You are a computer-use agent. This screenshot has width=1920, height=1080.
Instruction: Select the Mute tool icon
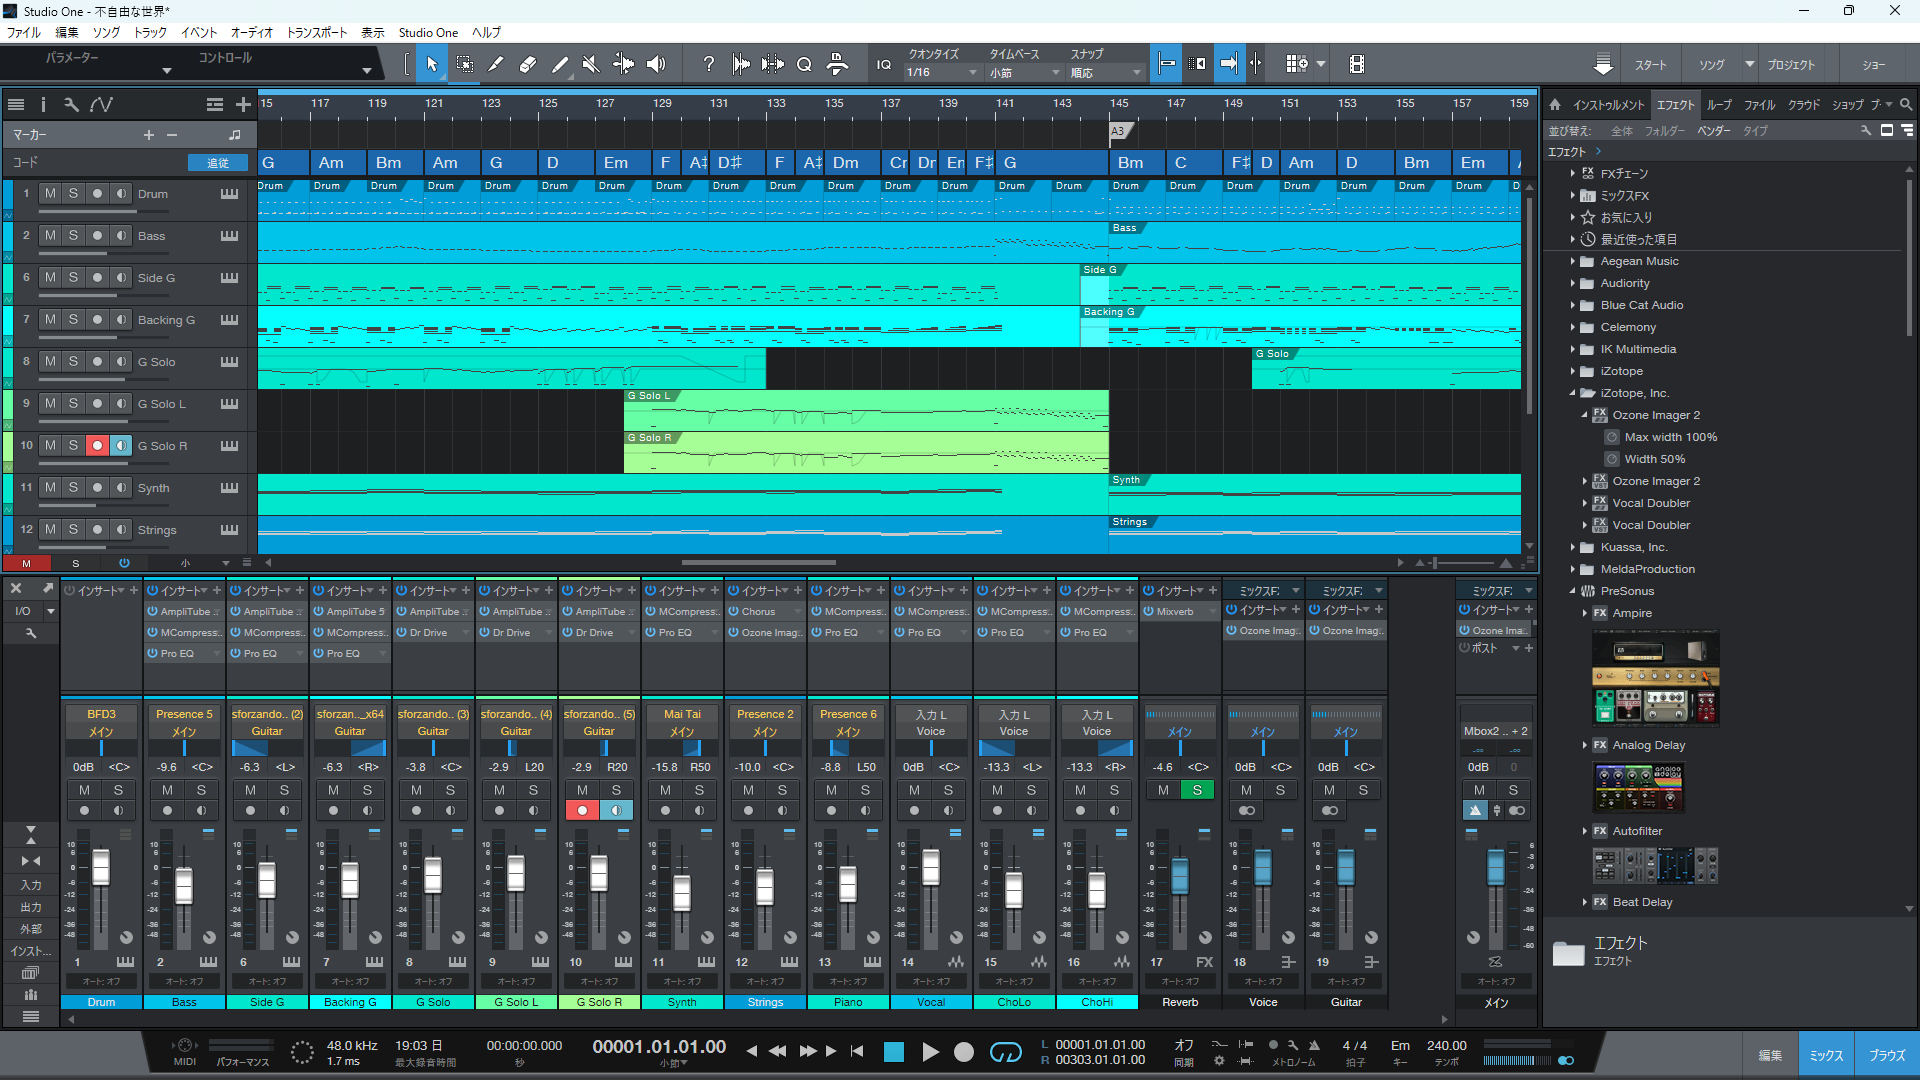click(x=591, y=65)
